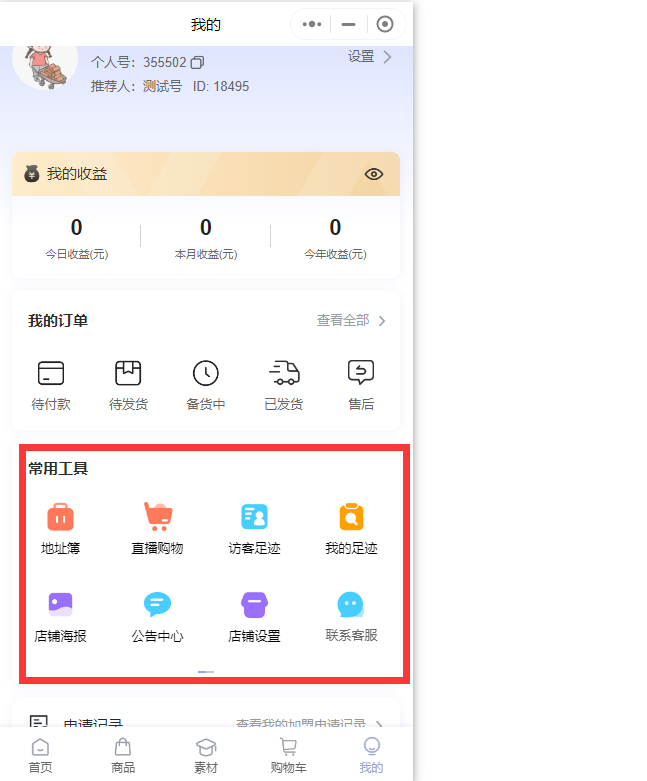Expand 查看全部 to view all orders
647x781 pixels.
[x=351, y=321]
